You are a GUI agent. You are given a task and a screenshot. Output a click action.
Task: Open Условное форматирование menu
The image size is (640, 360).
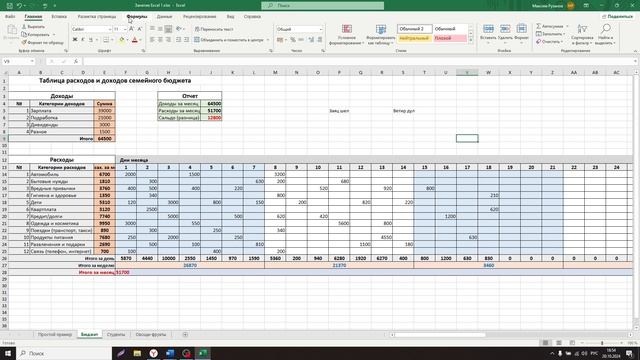[347, 34]
